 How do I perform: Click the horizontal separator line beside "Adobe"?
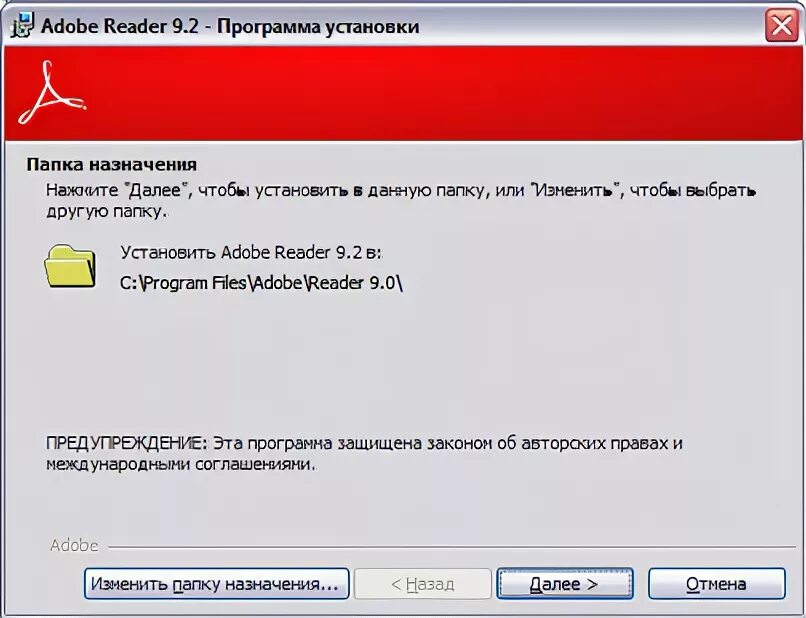click(x=452, y=547)
